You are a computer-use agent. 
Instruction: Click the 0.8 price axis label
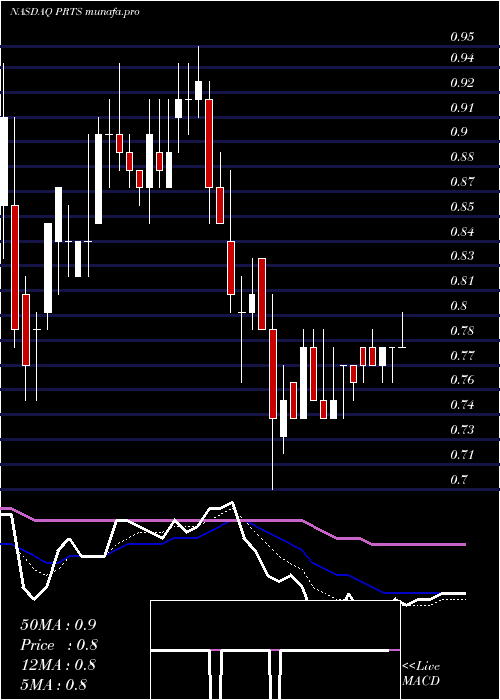tap(458, 306)
